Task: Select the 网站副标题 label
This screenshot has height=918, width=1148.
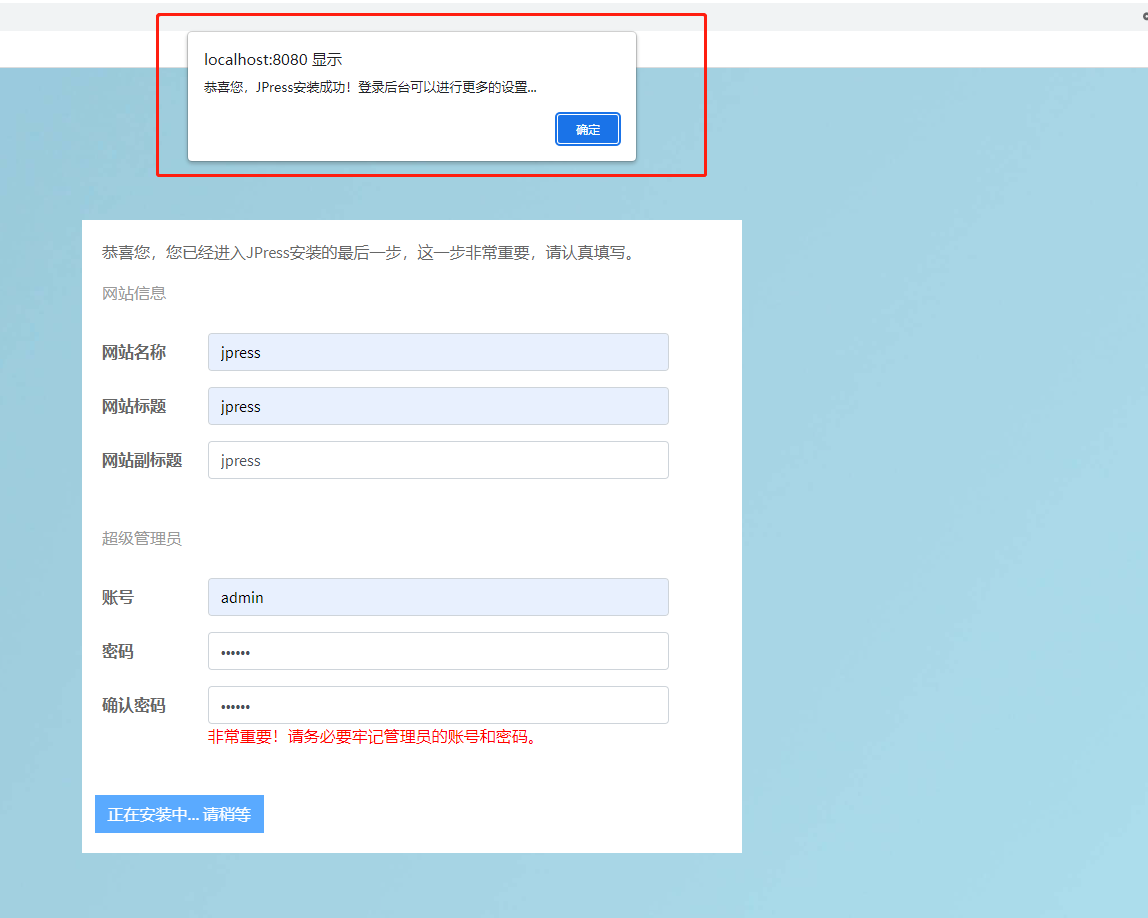Action: 142,460
